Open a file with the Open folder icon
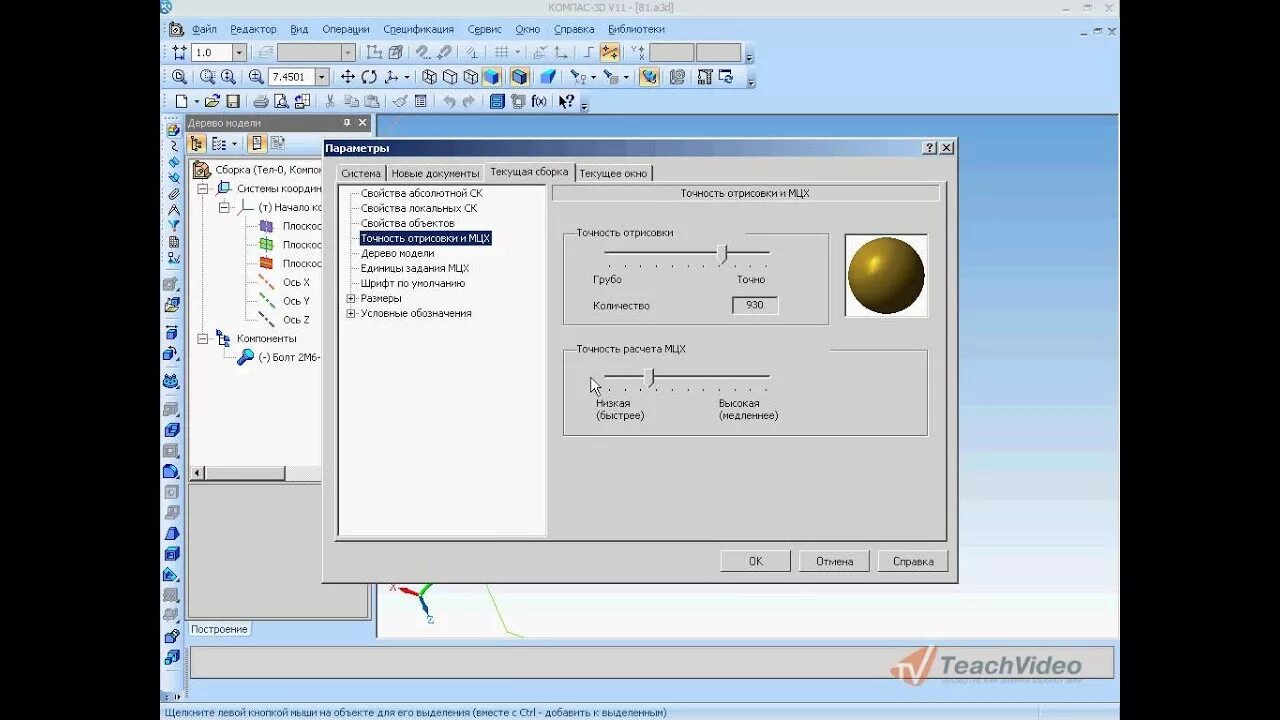Viewport: 1280px width, 720px height. (x=212, y=101)
